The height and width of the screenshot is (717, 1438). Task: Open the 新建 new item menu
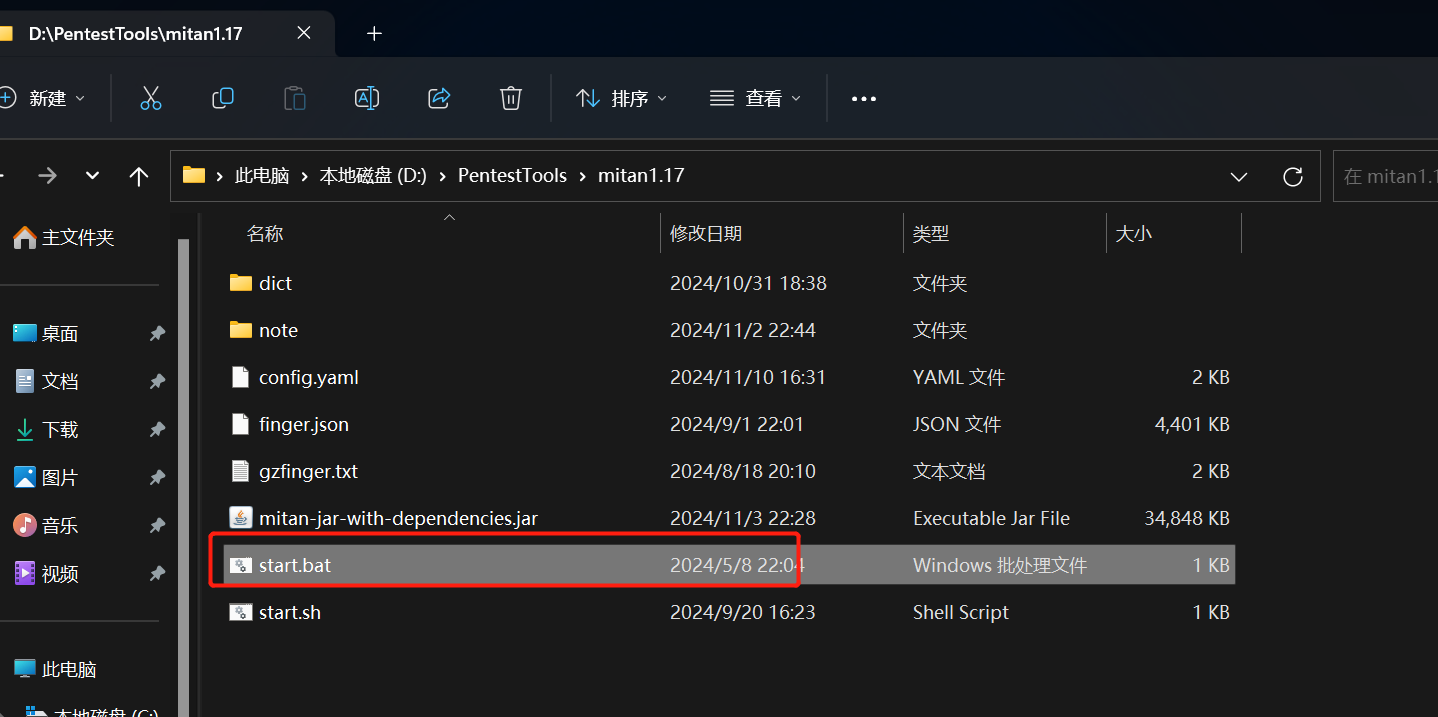coord(43,98)
